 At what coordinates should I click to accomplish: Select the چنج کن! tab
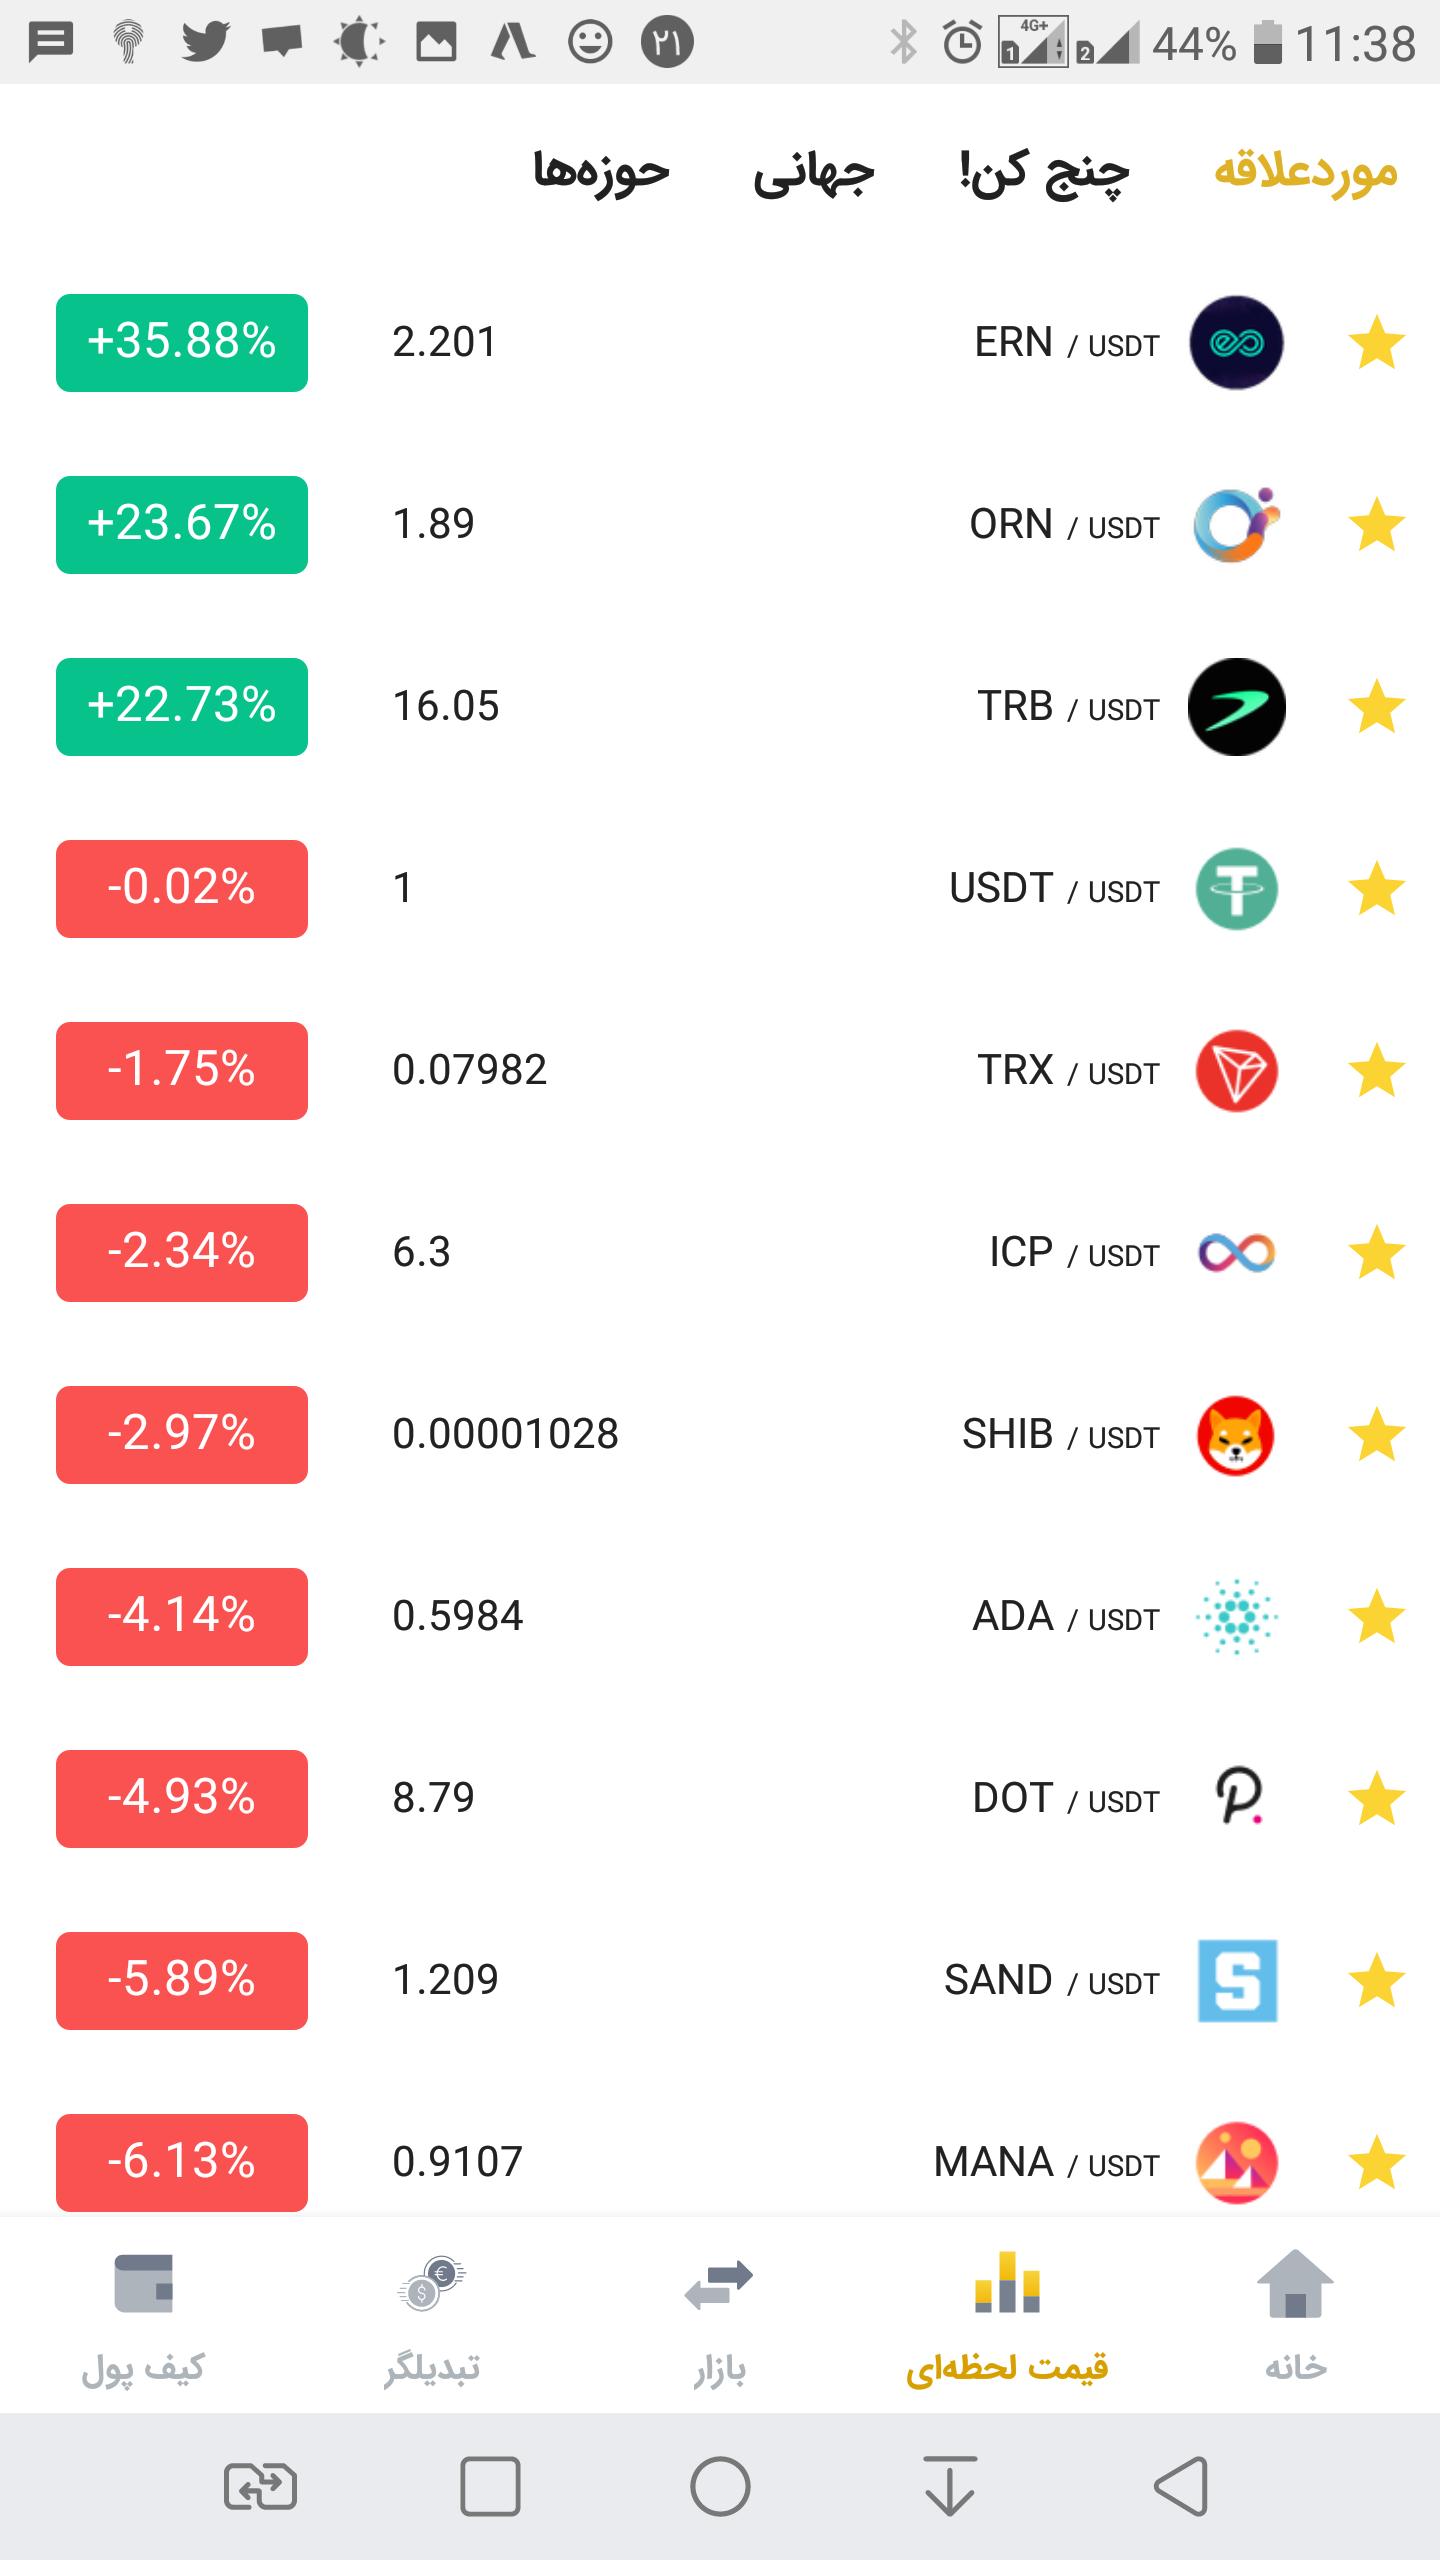1045,172
